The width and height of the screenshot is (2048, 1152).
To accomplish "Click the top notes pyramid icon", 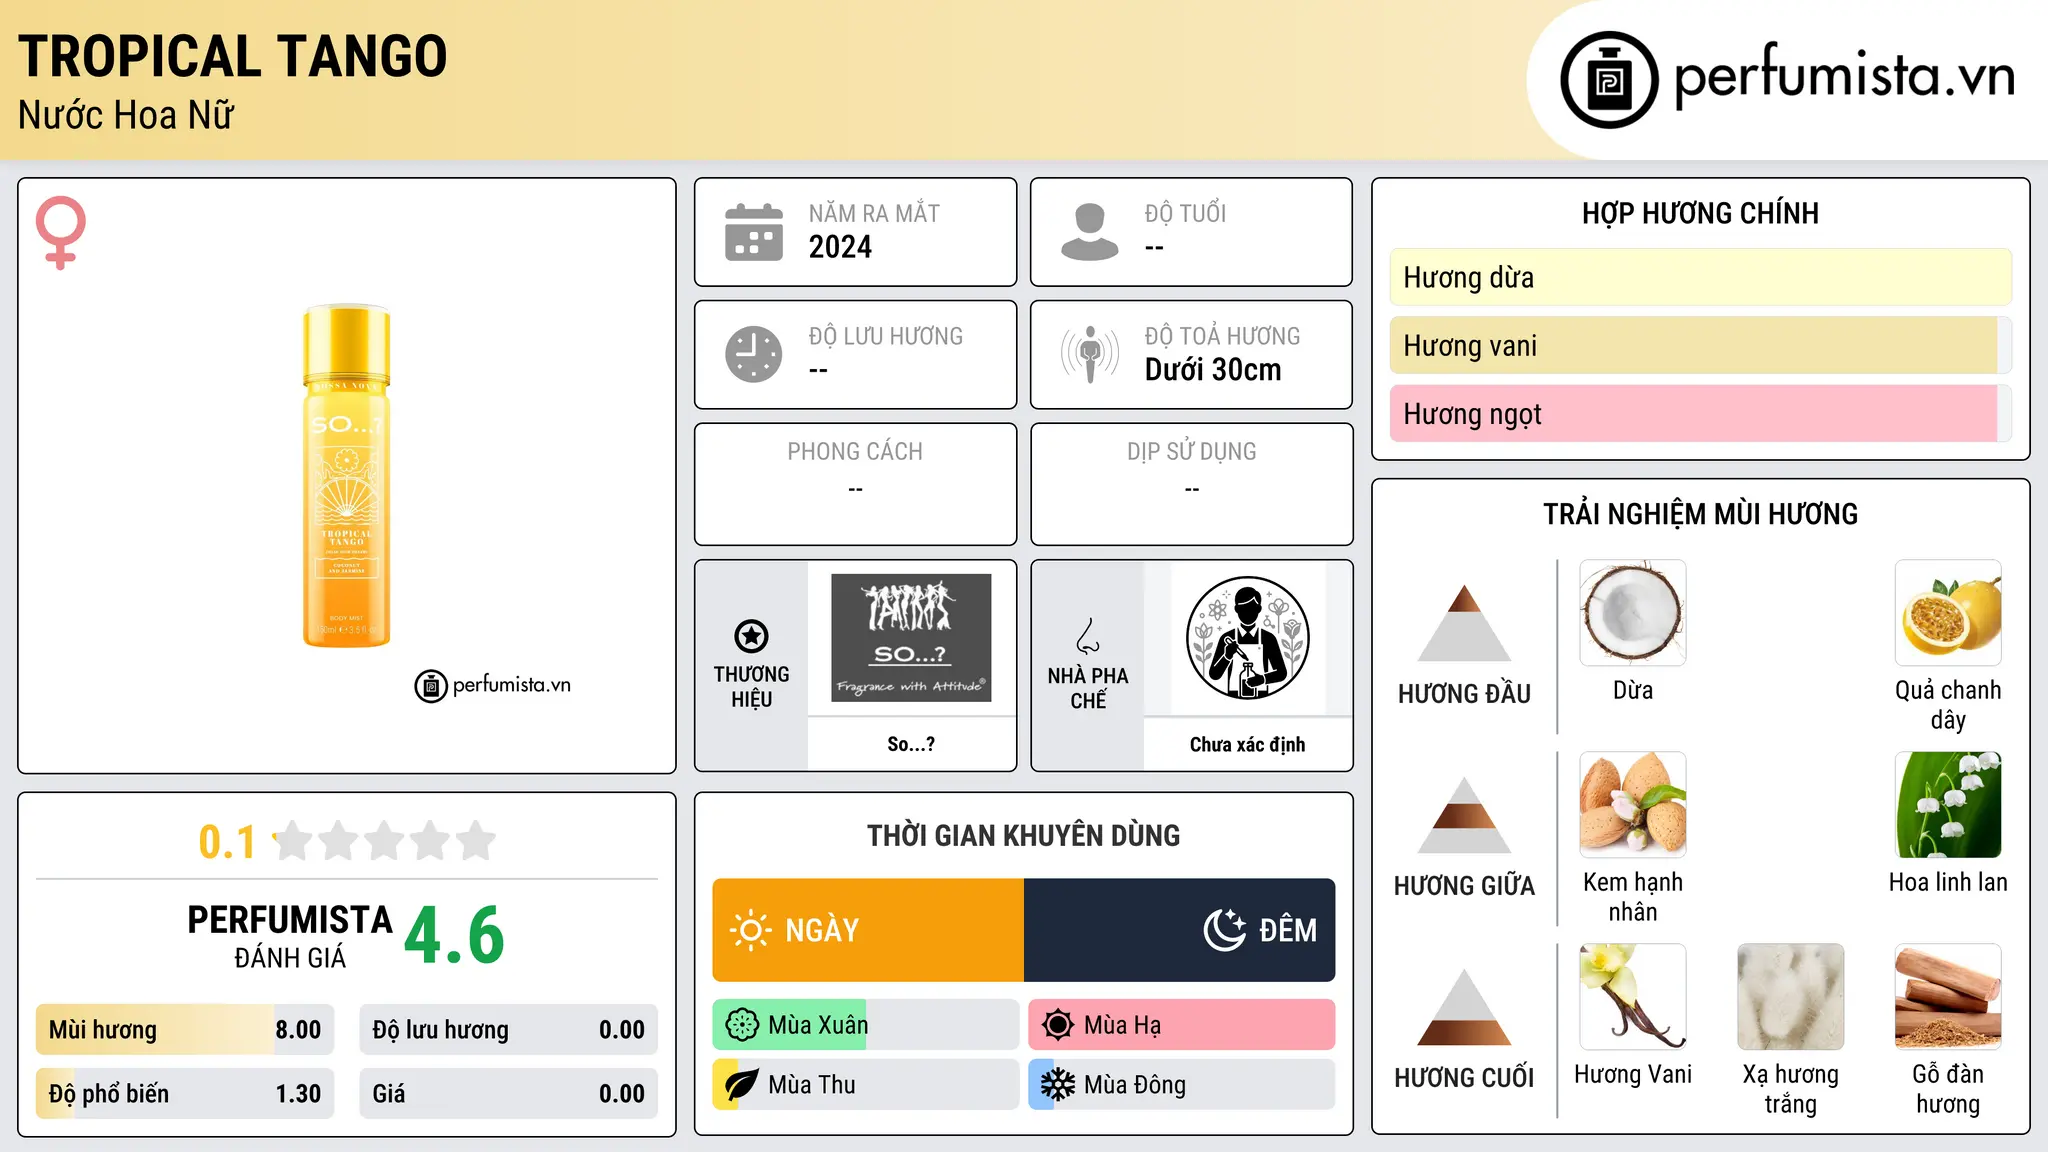I will (x=1465, y=623).
